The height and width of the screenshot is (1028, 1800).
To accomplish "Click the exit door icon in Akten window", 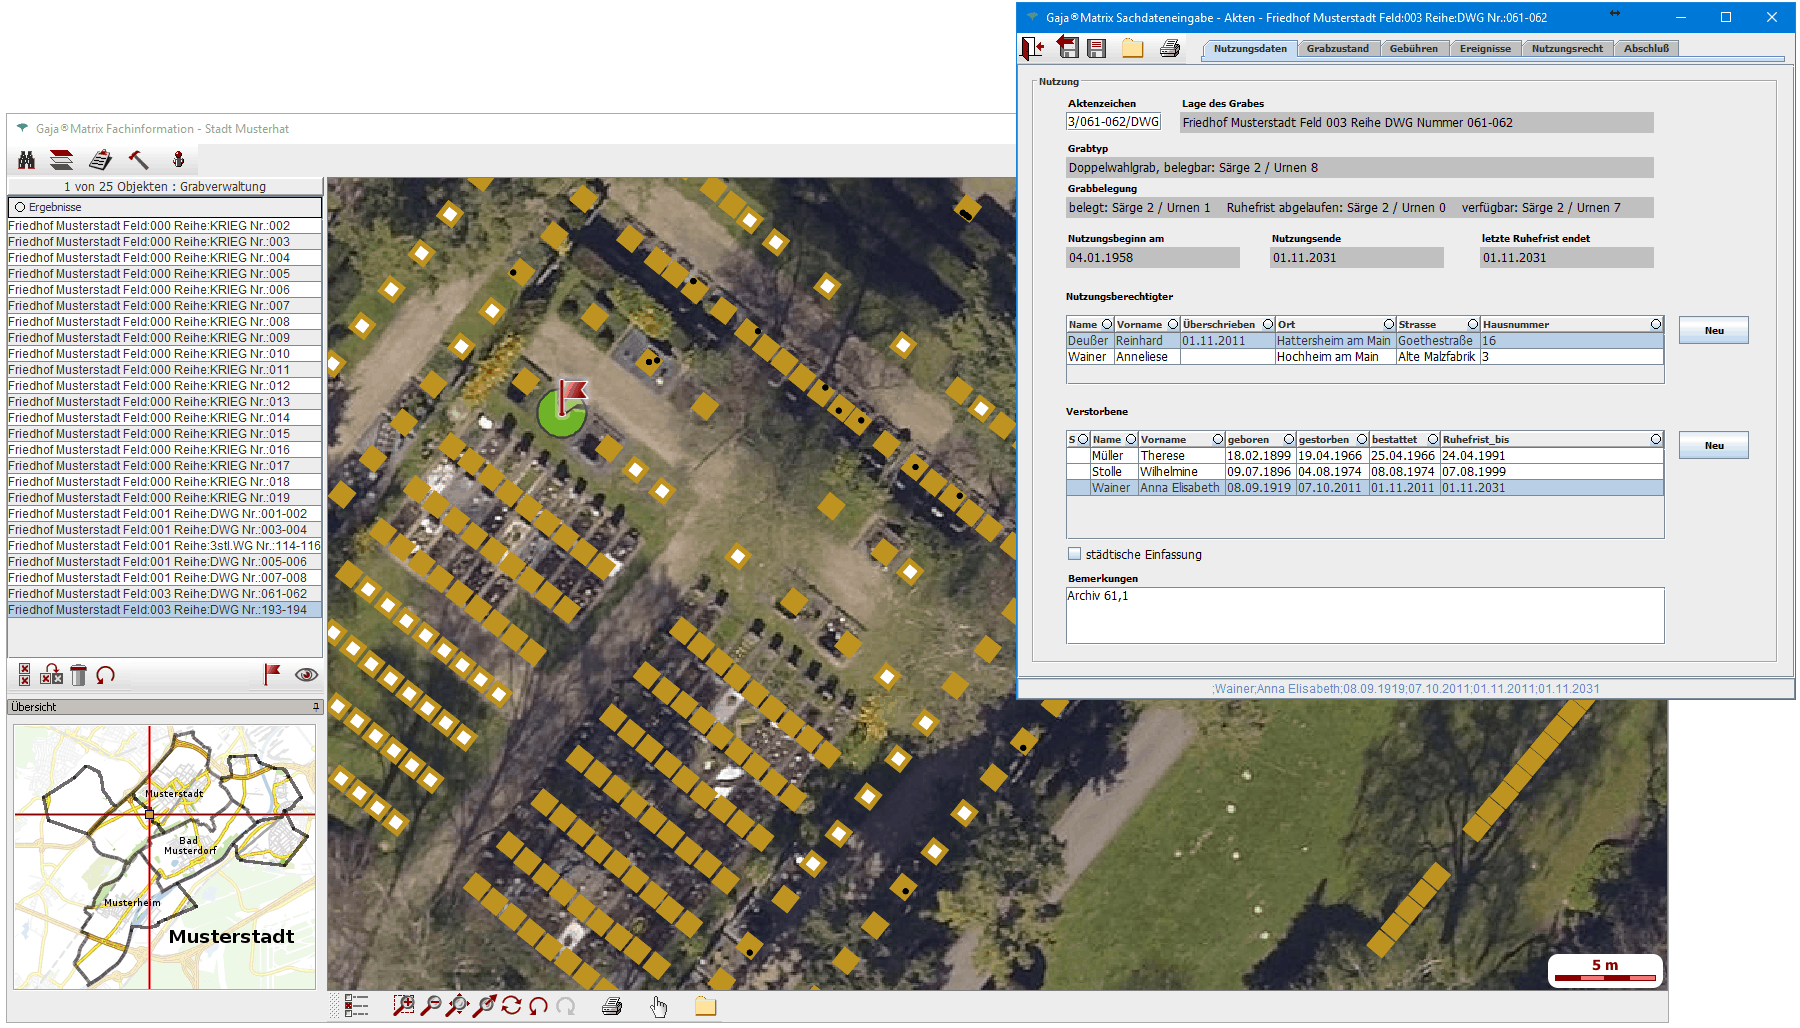I will tap(1032, 48).
